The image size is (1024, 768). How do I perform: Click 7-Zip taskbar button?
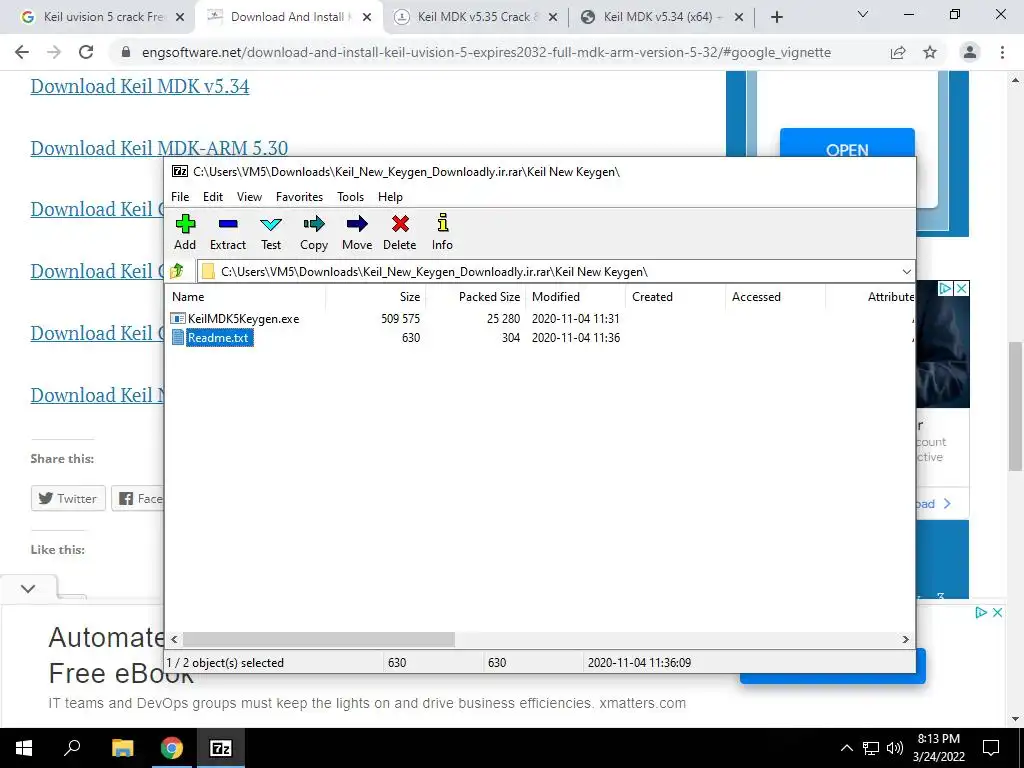pos(221,748)
